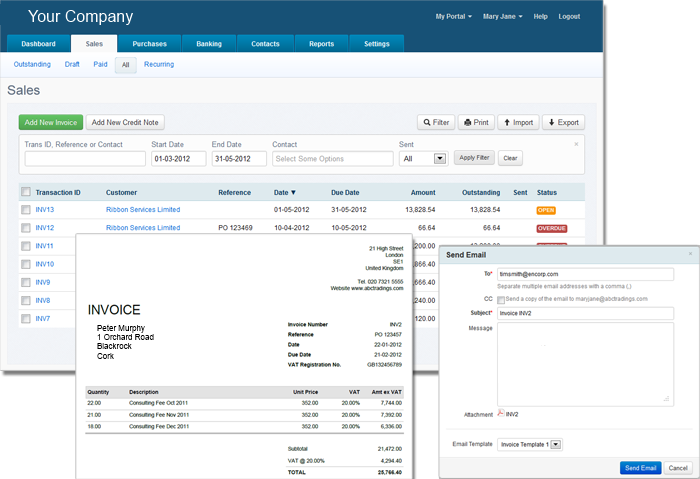The image size is (700, 479).
Task: Sort by Customer column header
Action: 121,192
